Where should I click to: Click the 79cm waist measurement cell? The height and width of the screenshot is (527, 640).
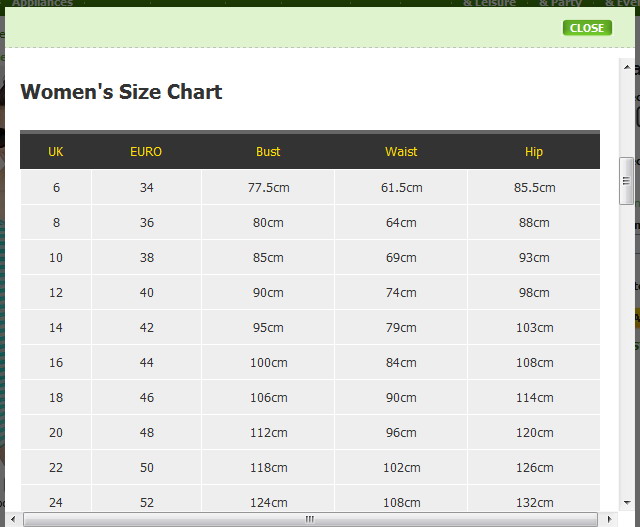coord(401,328)
